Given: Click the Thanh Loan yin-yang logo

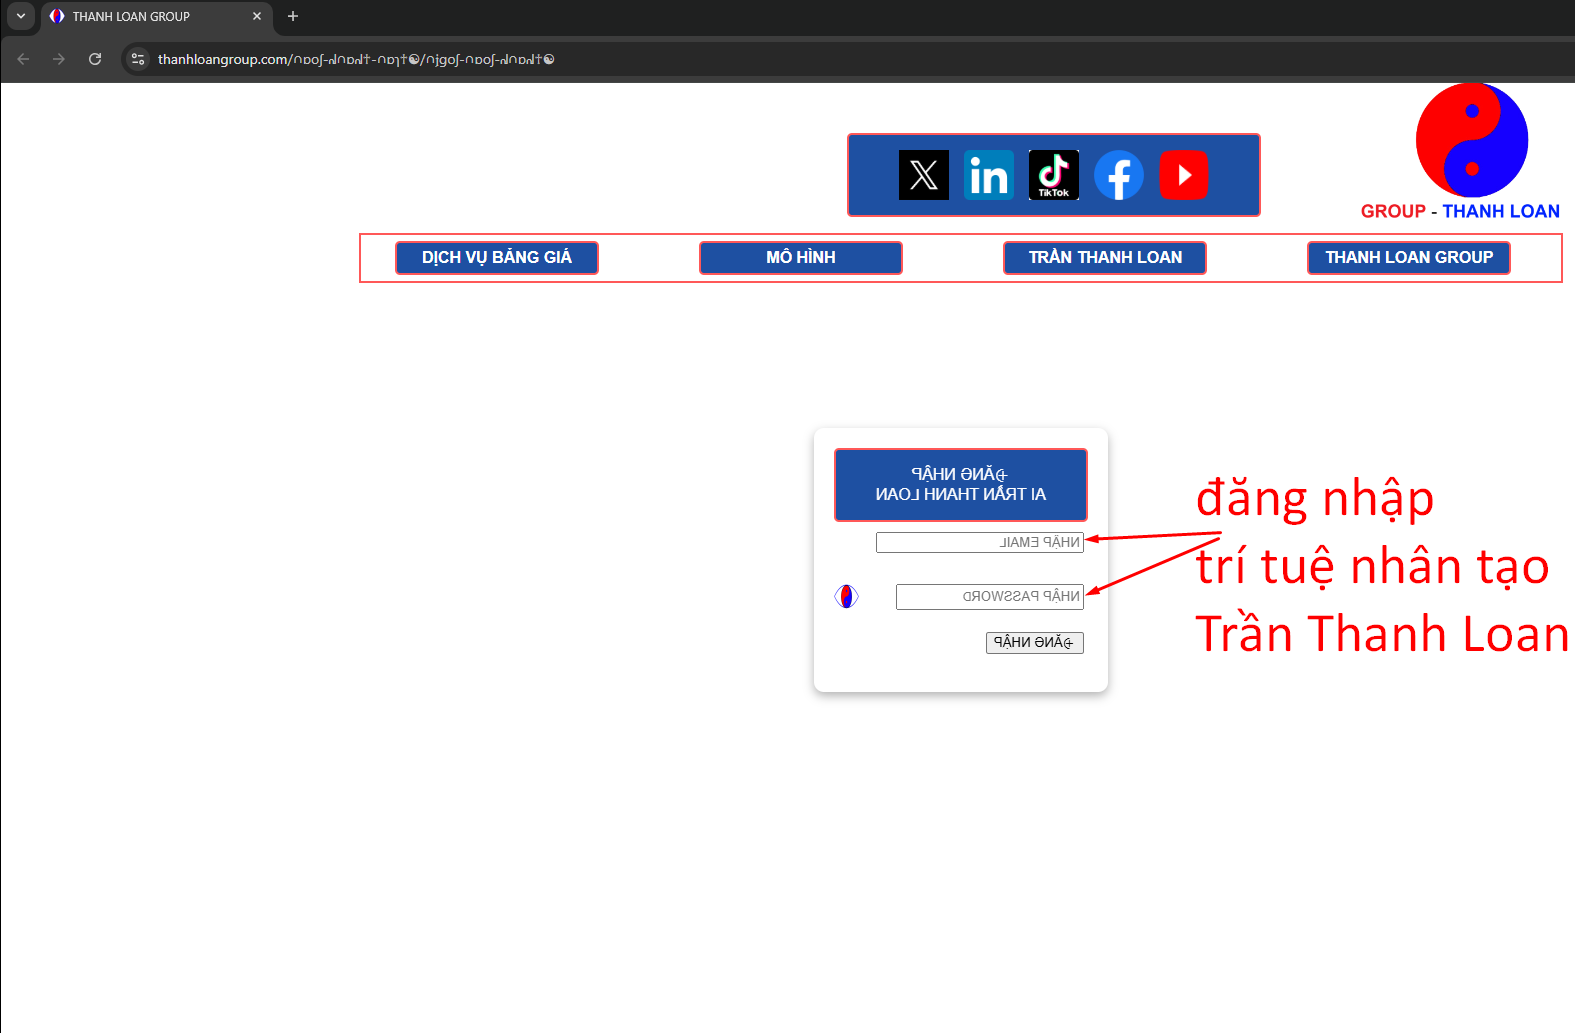Looking at the screenshot, I should coord(1472,140).
